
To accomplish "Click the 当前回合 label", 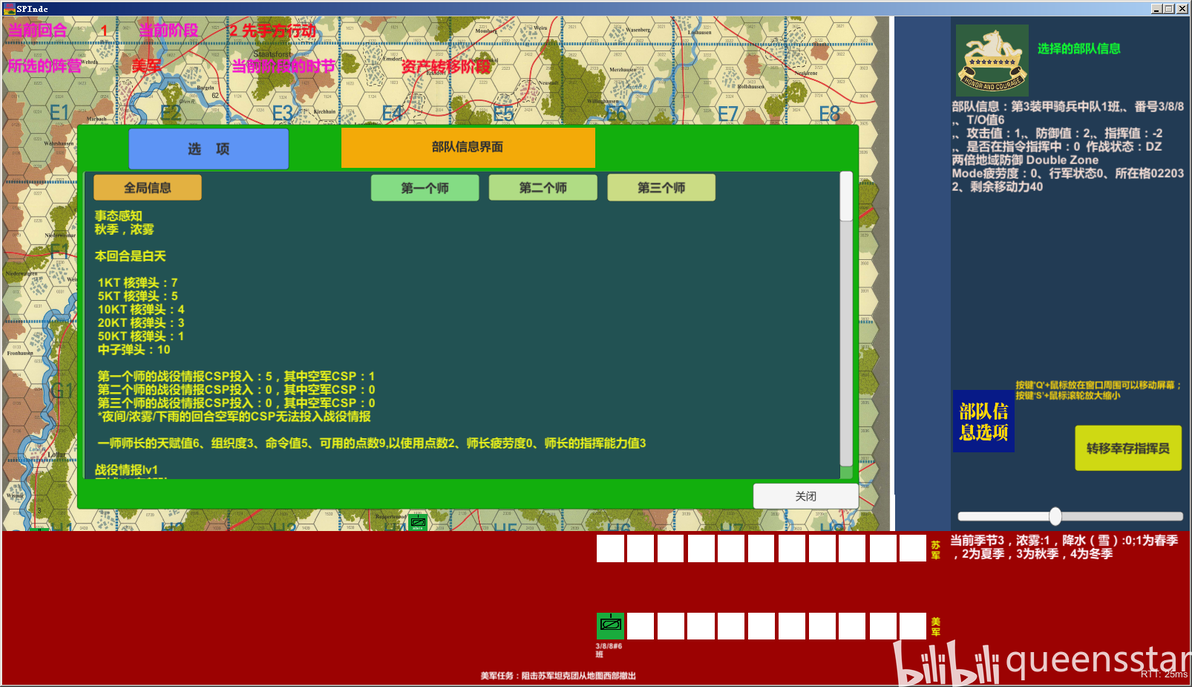I will tap(37, 30).
